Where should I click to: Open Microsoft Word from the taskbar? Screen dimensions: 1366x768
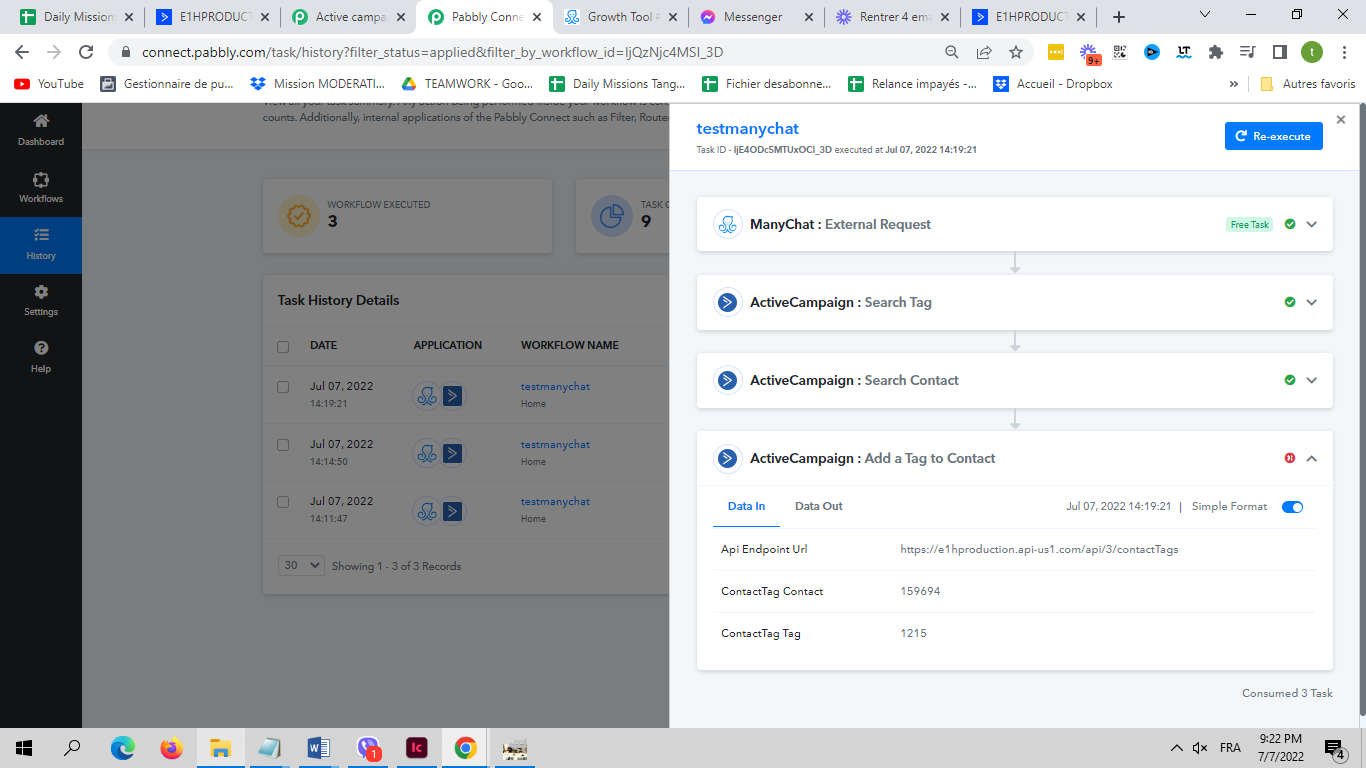318,747
